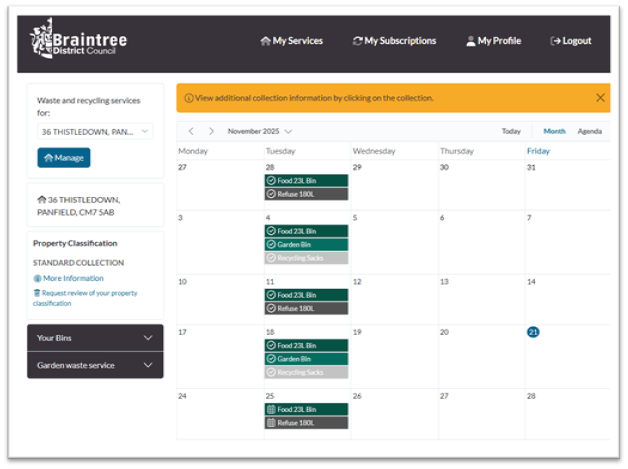Click the Wednesday column header
Screen dimensions: 628x469
click(374, 151)
